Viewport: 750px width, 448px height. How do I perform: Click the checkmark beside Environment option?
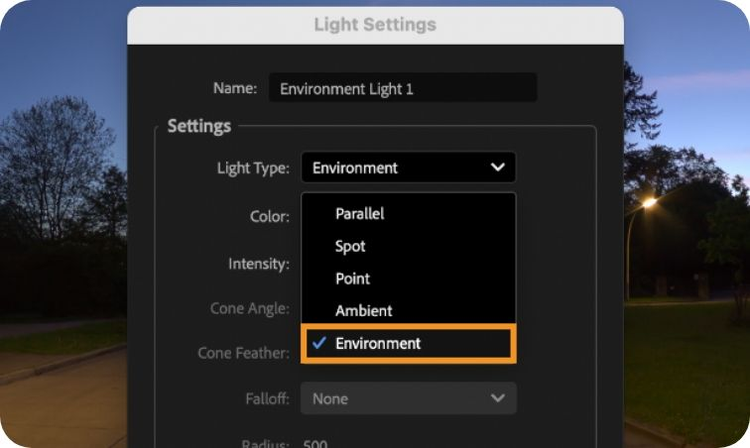(319, 343)
